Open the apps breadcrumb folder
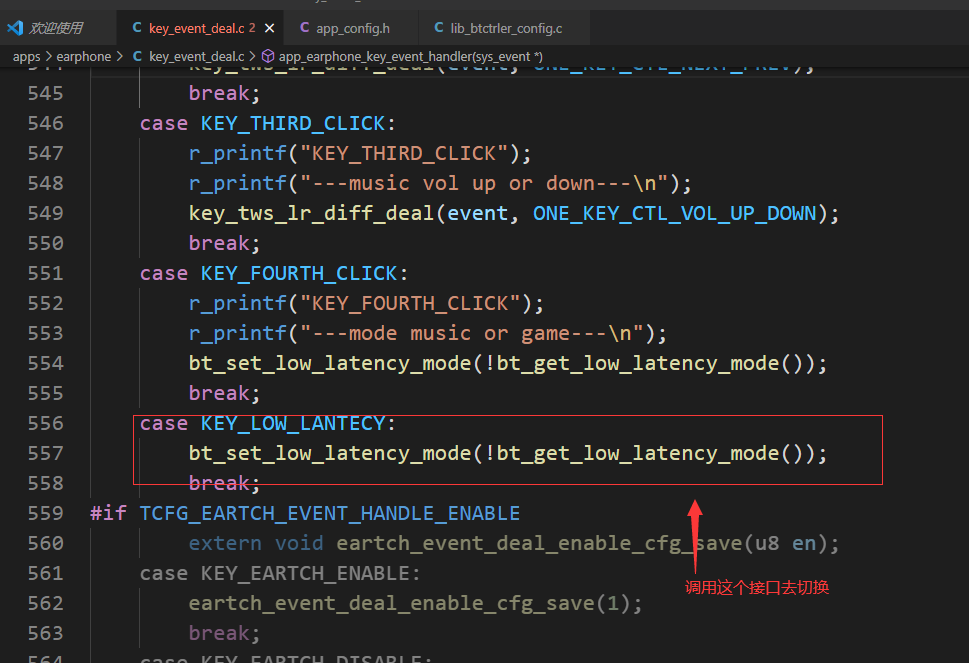The height and width of the screenshot is (663, 969). [27, 57]
